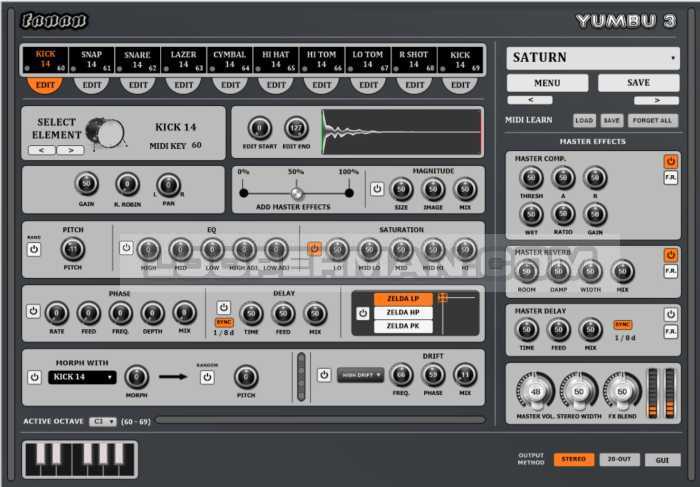
Task: Click the EQ High knob
Action: click(149, 250)
